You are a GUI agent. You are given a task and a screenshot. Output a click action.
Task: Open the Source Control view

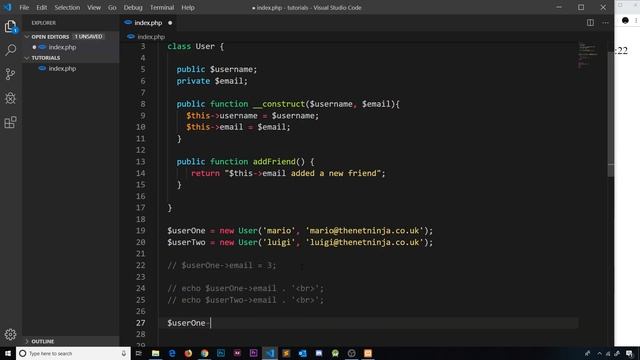10,74
